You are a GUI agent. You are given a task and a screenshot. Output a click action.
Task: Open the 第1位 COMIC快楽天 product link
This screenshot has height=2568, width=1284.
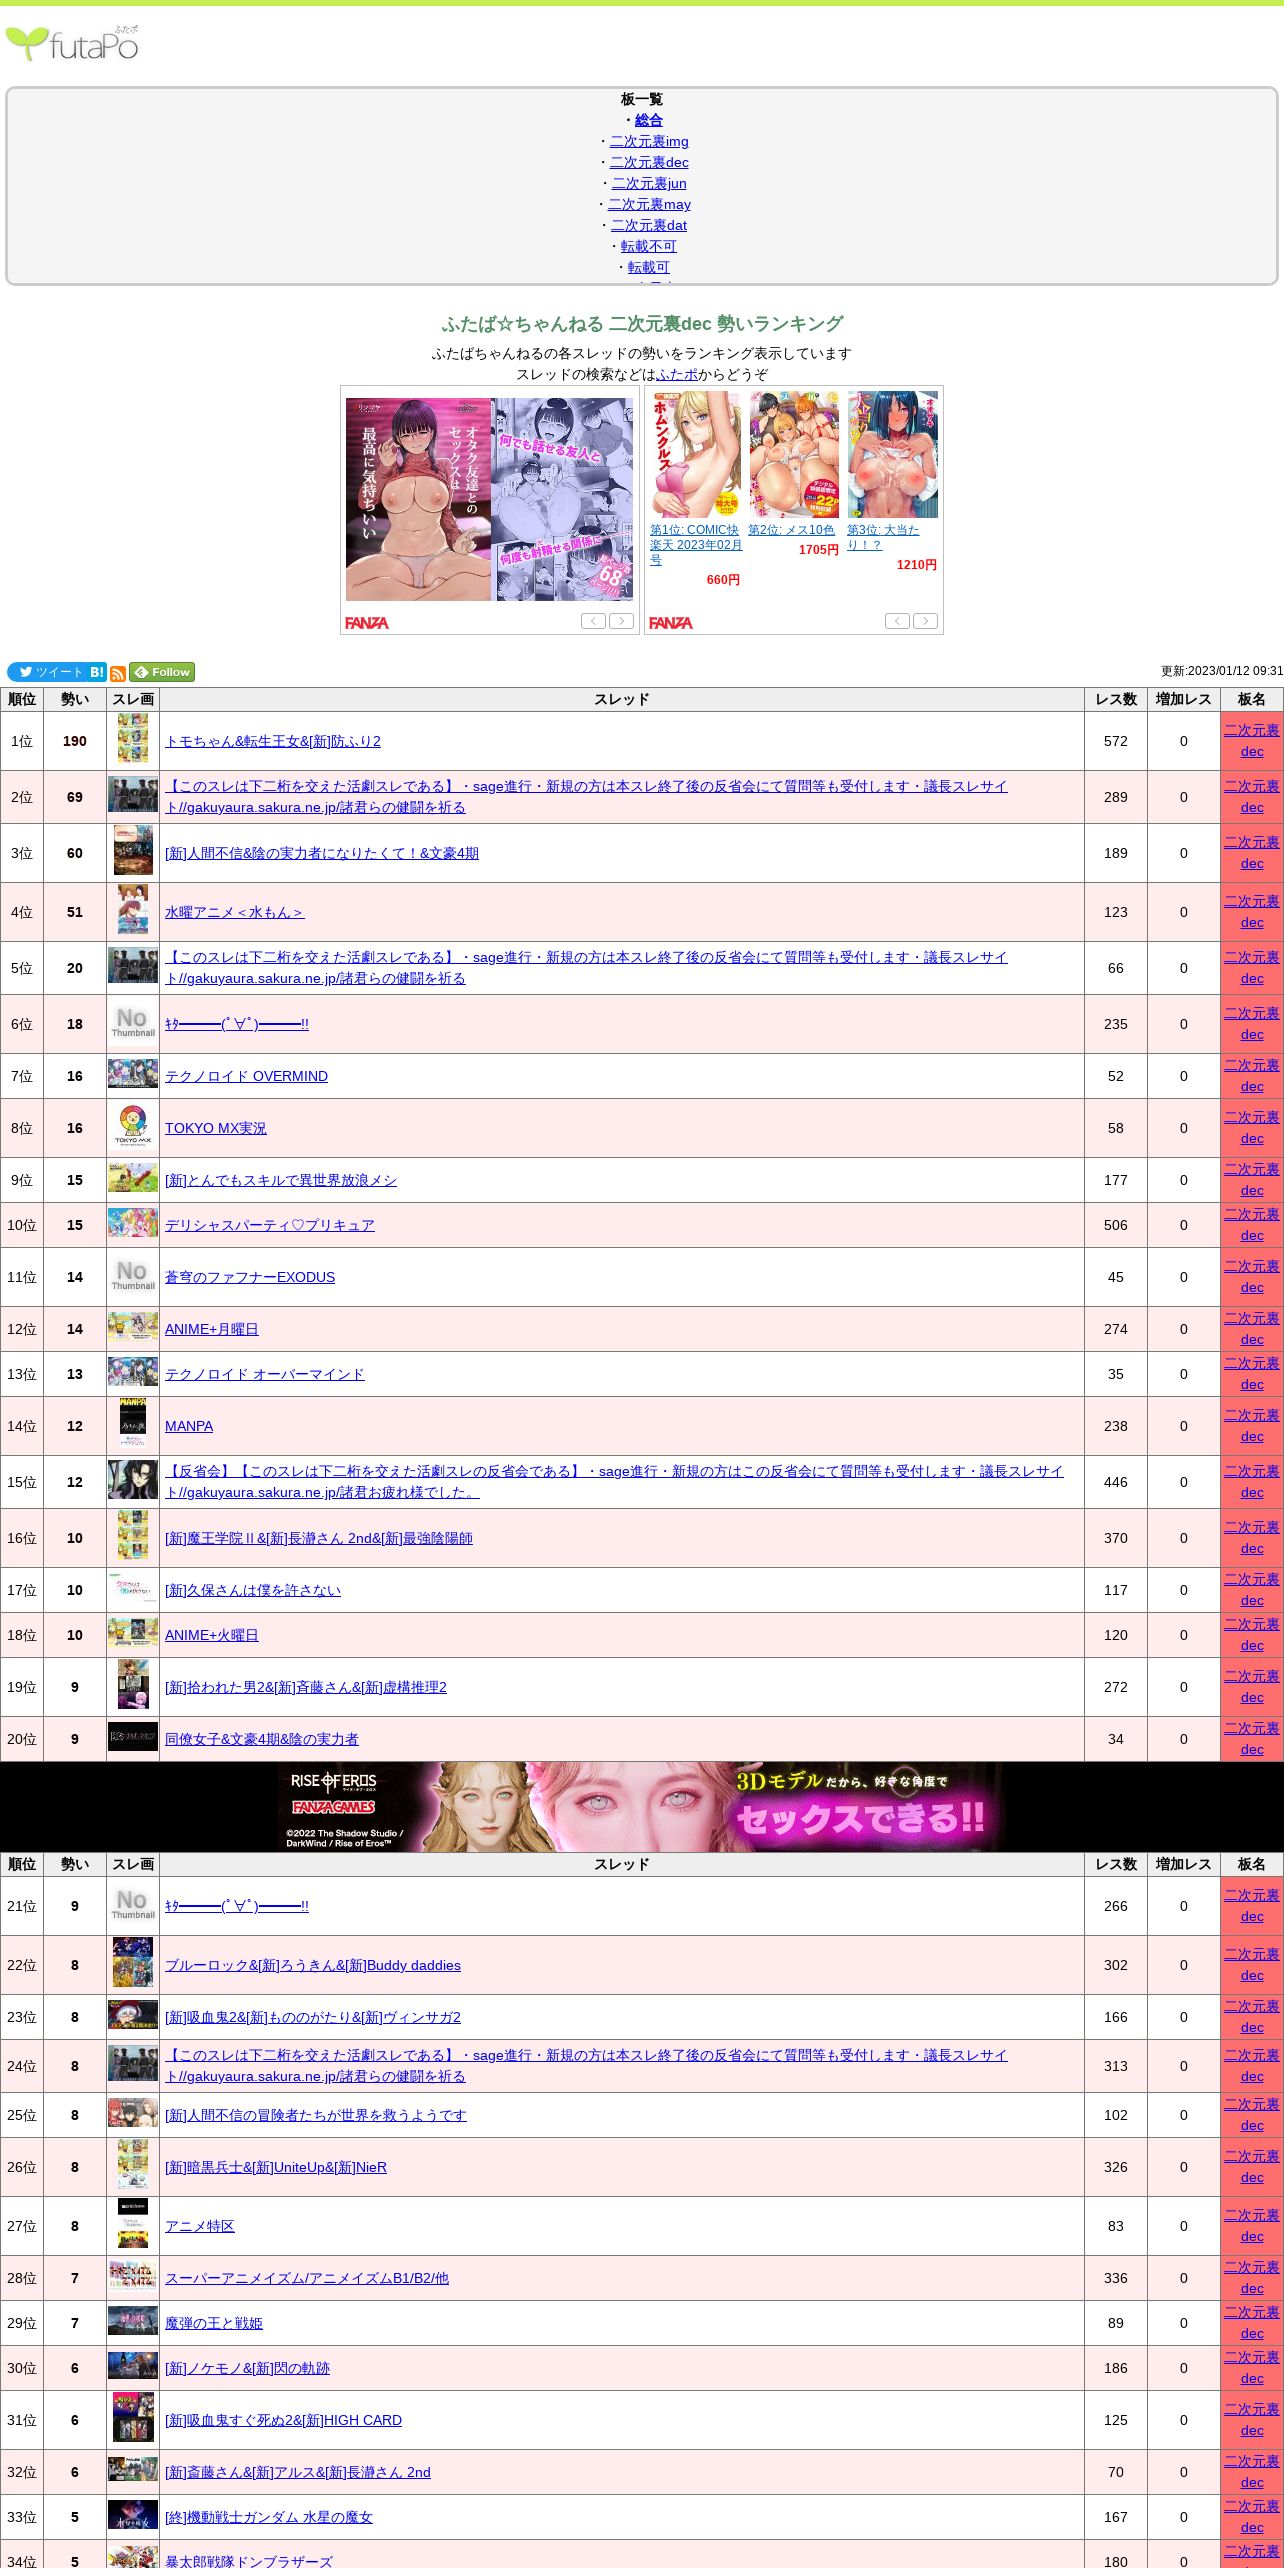coord(696,545)
